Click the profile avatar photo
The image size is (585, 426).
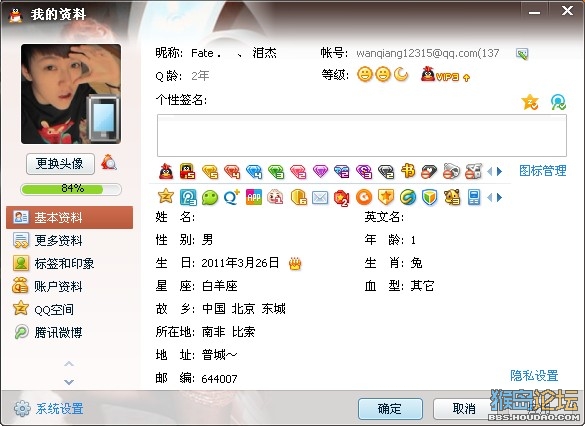coord(71,94)
